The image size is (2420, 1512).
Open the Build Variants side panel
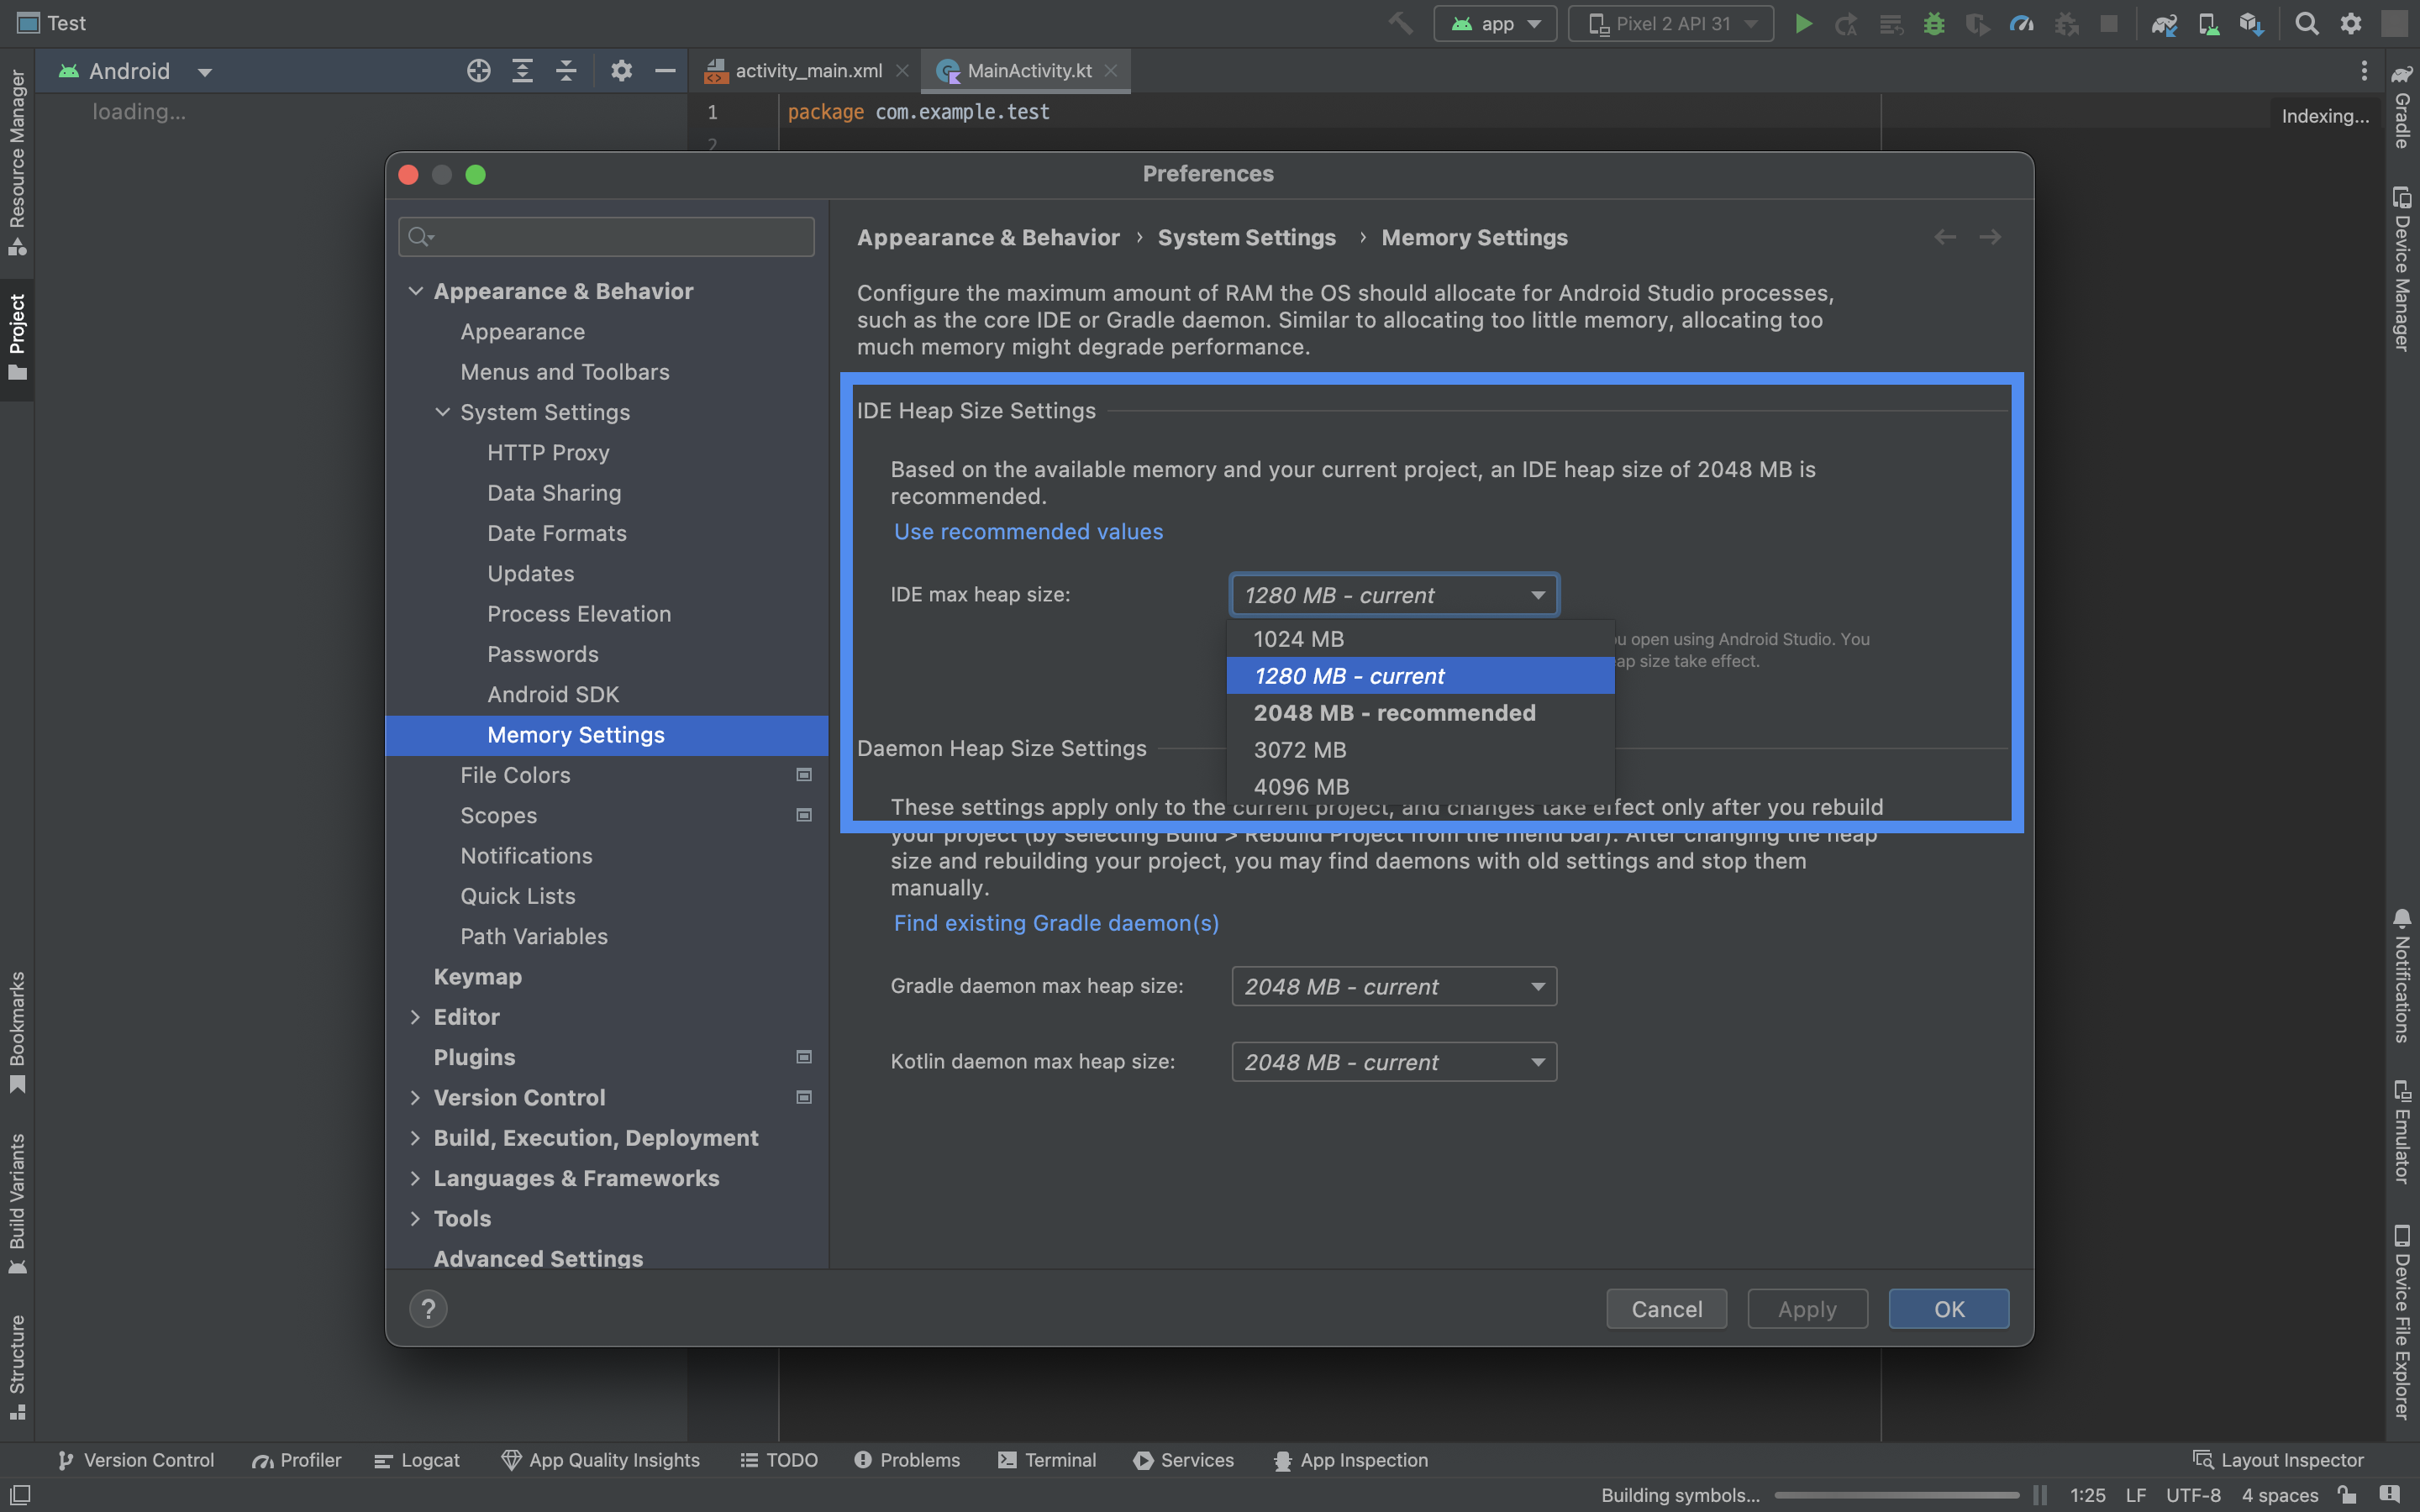[x=17, y=1203]
